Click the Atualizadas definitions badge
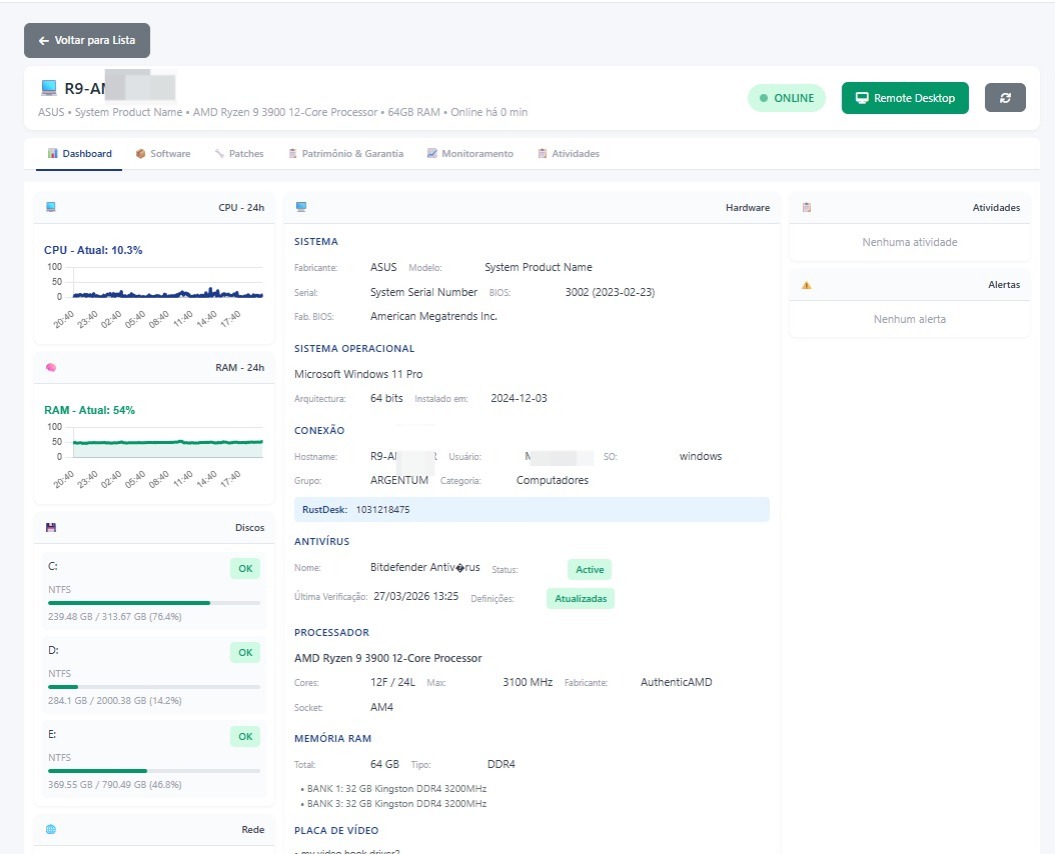This screenshot has width=1055, height=854. tap(581, 598)
